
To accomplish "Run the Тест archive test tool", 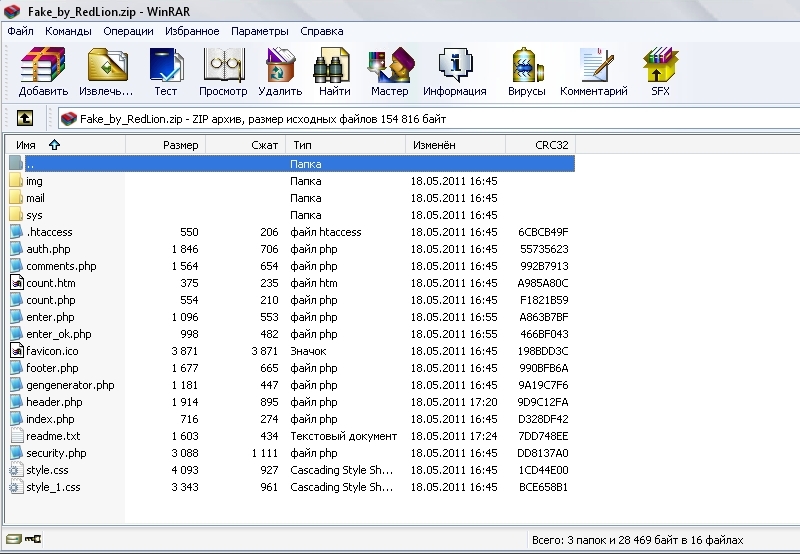I will [x=166, y=65].
